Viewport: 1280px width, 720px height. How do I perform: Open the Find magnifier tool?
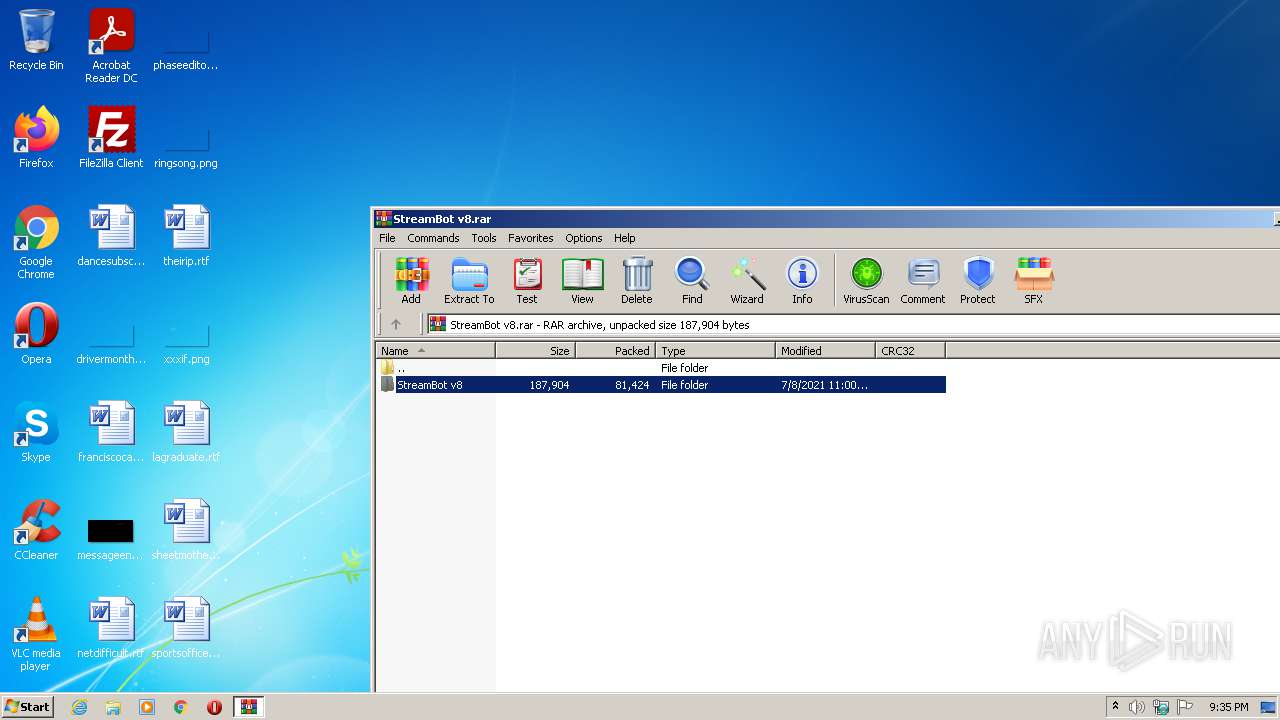(692, 281)
